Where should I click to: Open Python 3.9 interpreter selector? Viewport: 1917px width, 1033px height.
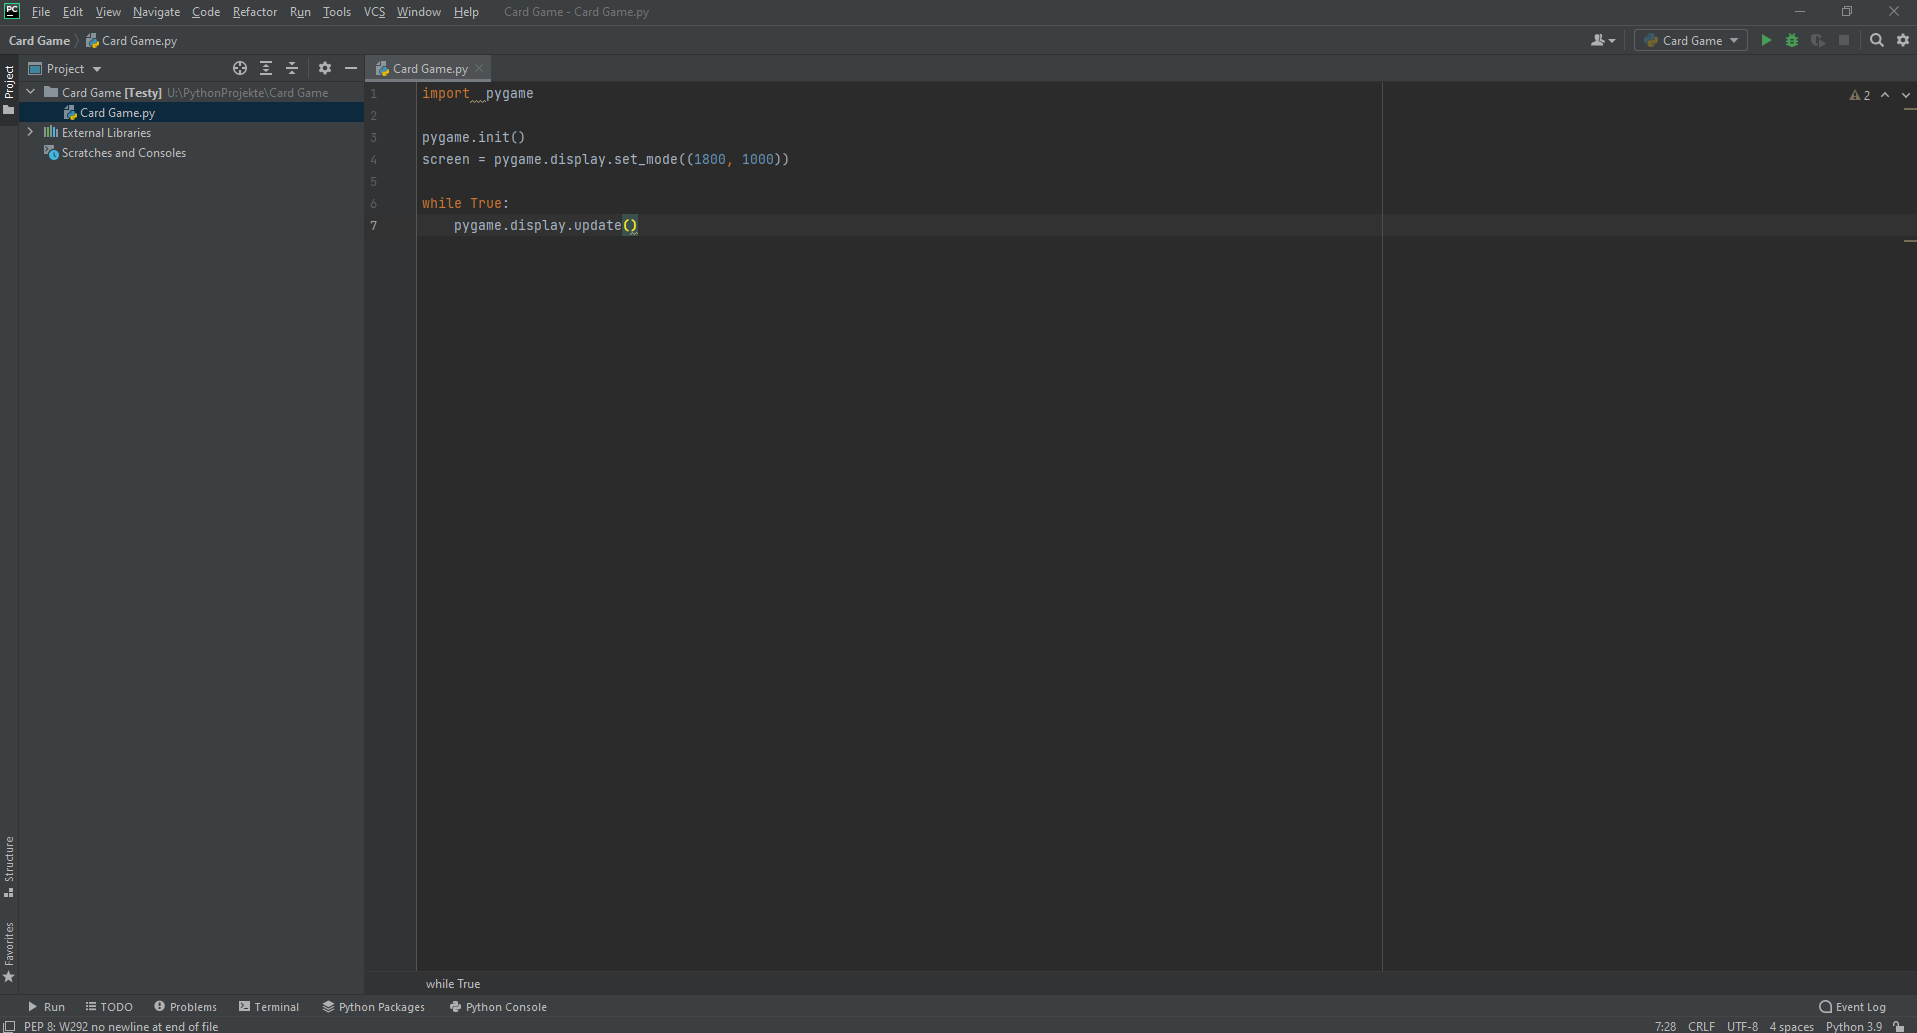tap(1853, 1026)
